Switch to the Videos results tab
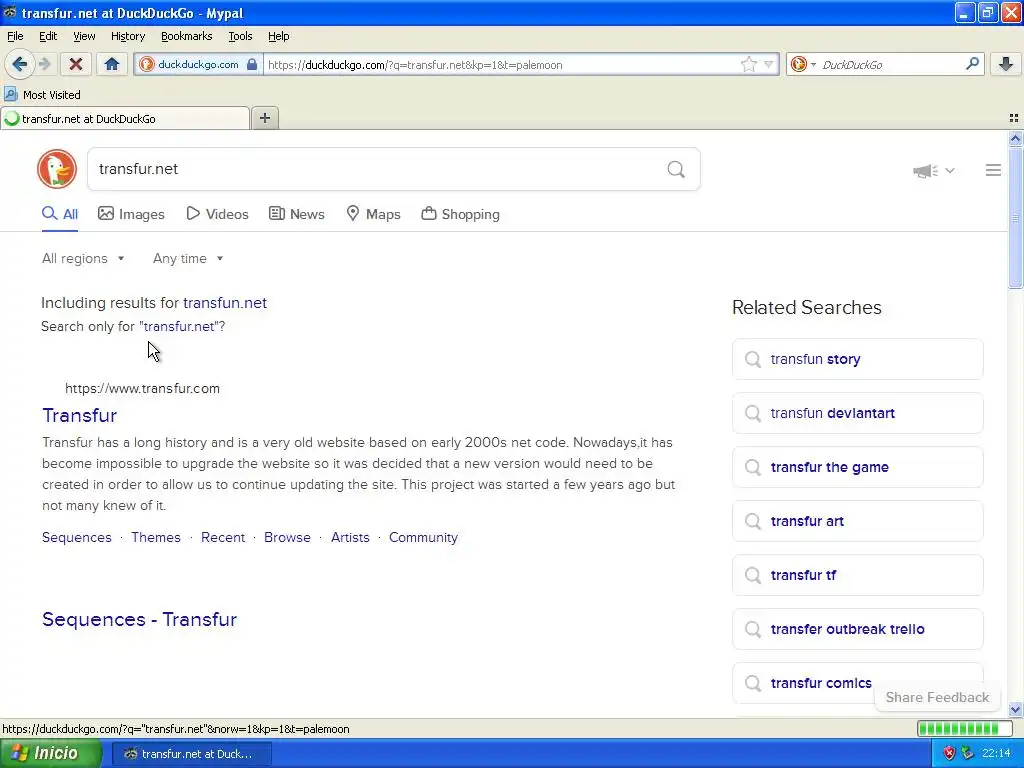 pos(217,214)
